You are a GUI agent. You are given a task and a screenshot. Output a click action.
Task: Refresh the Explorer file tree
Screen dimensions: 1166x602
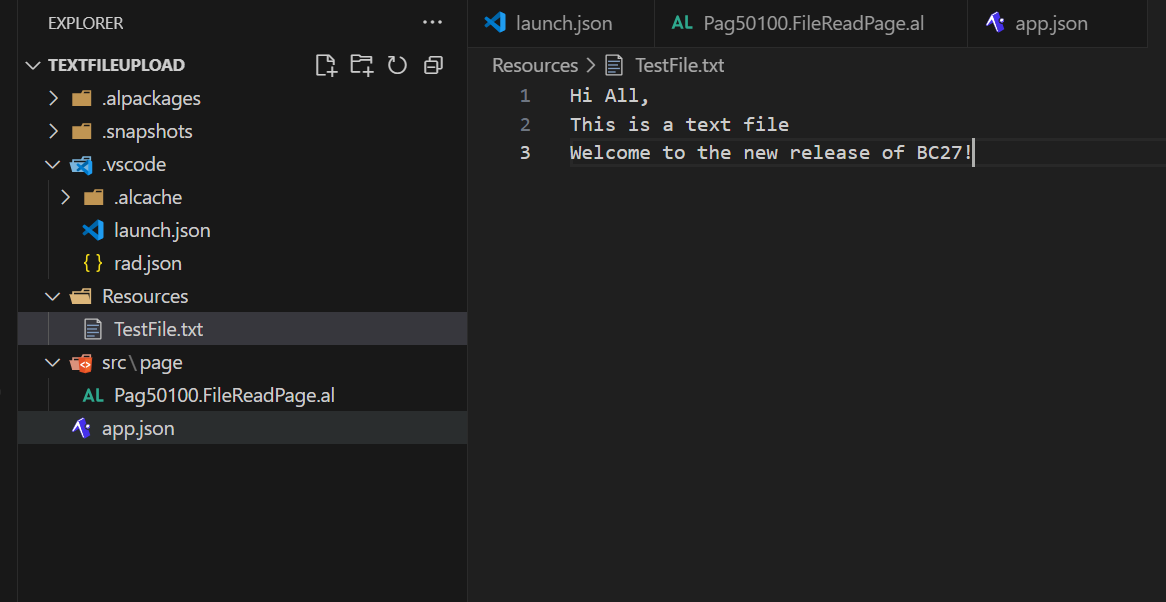pos(397,66)
